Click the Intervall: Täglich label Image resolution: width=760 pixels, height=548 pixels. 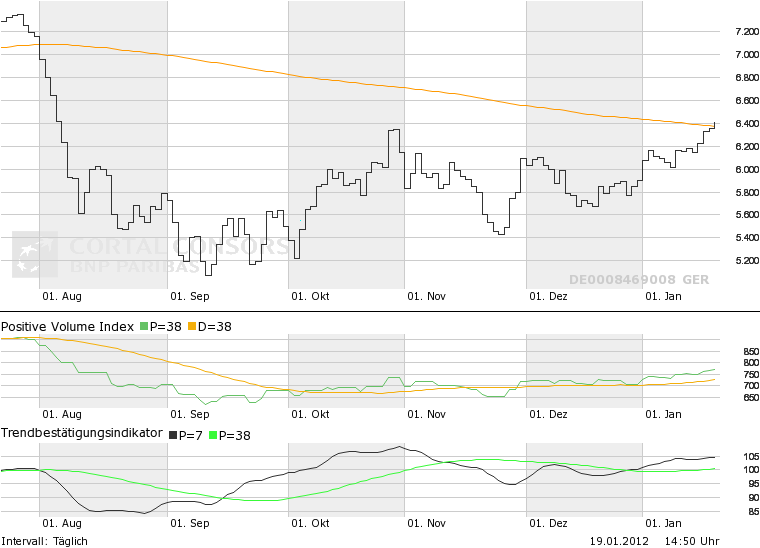45,541
